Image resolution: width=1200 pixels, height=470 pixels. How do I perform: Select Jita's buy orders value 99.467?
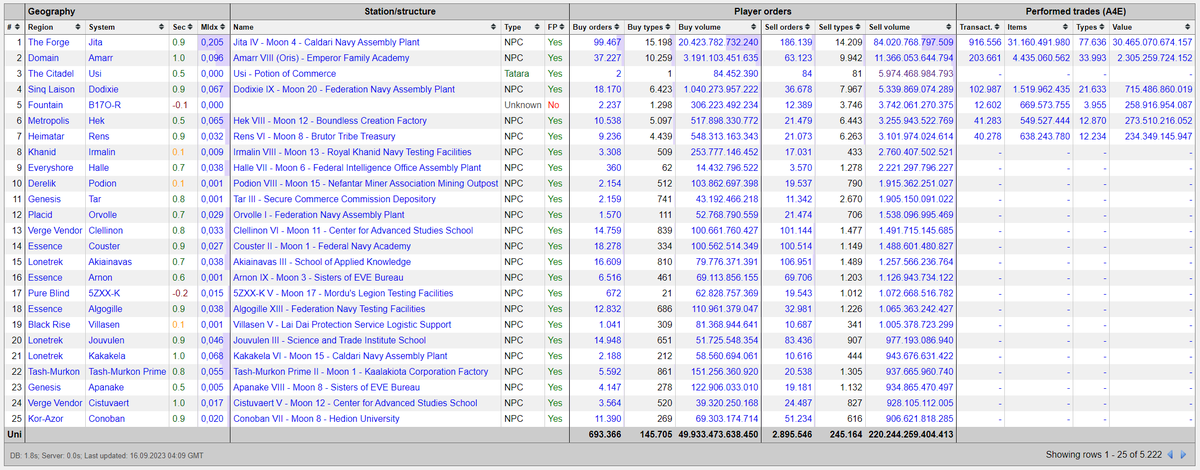(608, 43)
